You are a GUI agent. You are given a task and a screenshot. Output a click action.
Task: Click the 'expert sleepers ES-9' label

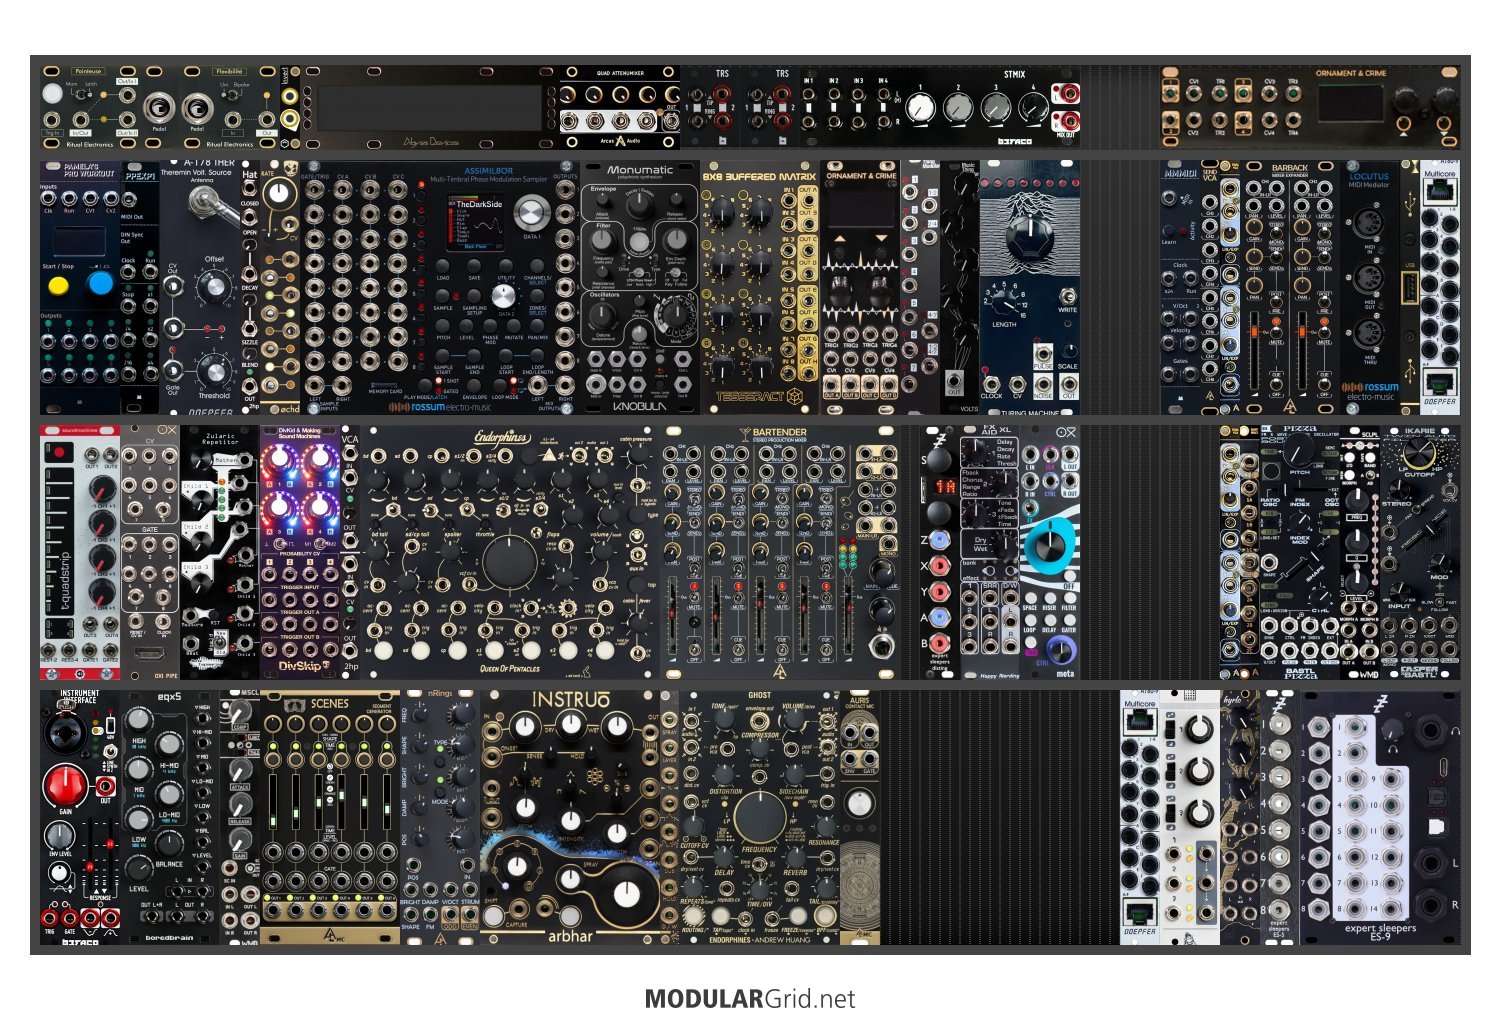coord(1380,932)
